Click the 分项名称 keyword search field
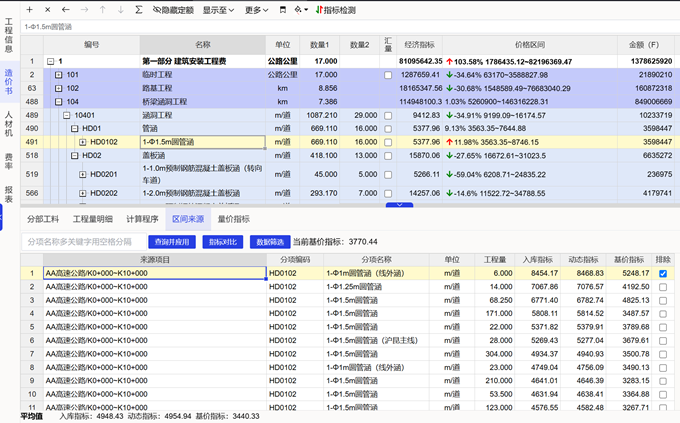Viewport: 680px width, 423px height. click(x=83, y=242)
